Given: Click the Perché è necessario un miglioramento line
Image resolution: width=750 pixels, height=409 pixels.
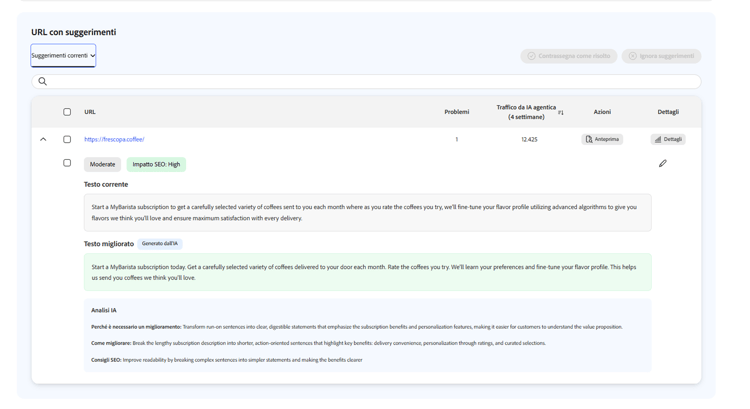Looking at the screenshot, I should click(x=357, y=327).
